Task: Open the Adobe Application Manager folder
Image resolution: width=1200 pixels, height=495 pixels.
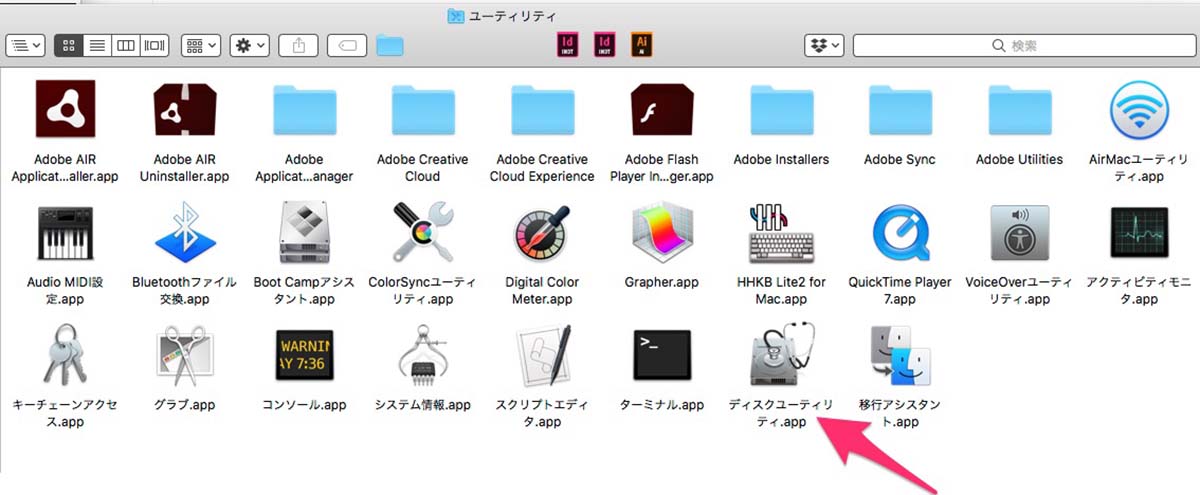Action: 304,112
